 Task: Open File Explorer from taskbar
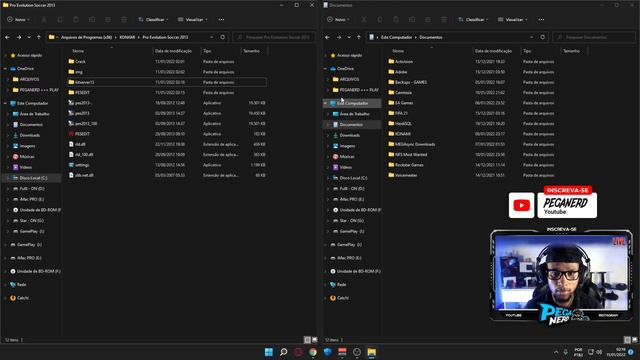pyautogui.click(x=371, y=352)
